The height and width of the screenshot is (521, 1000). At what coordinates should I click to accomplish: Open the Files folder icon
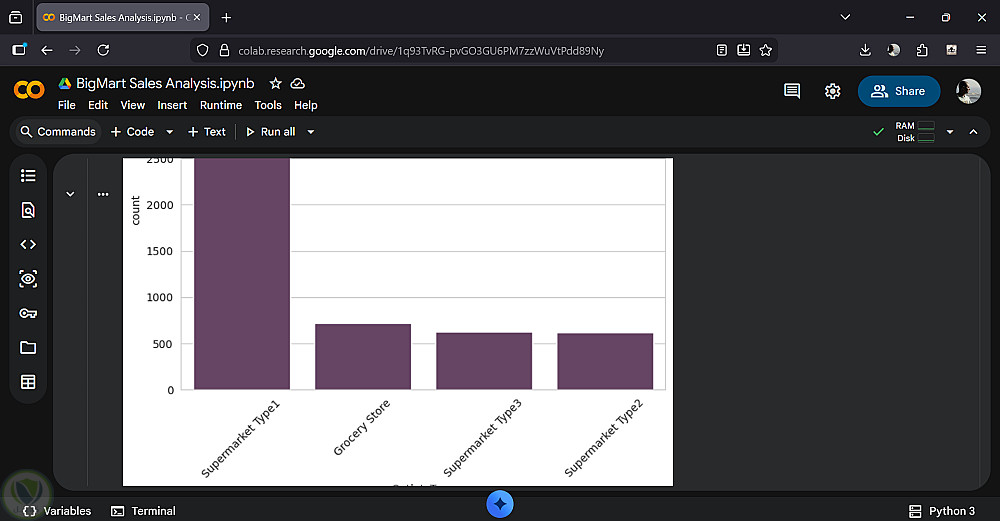(28, 348)
